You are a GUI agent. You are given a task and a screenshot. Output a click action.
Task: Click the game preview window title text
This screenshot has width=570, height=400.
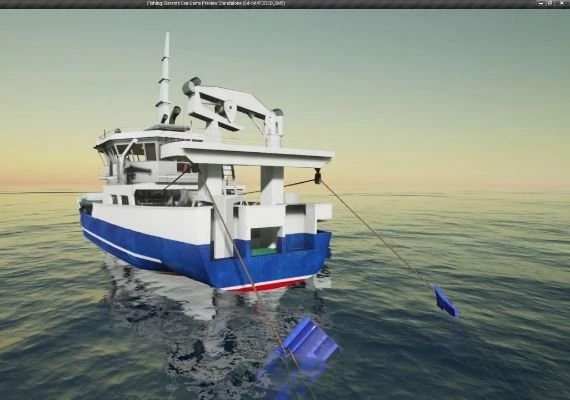coord(216,3)
